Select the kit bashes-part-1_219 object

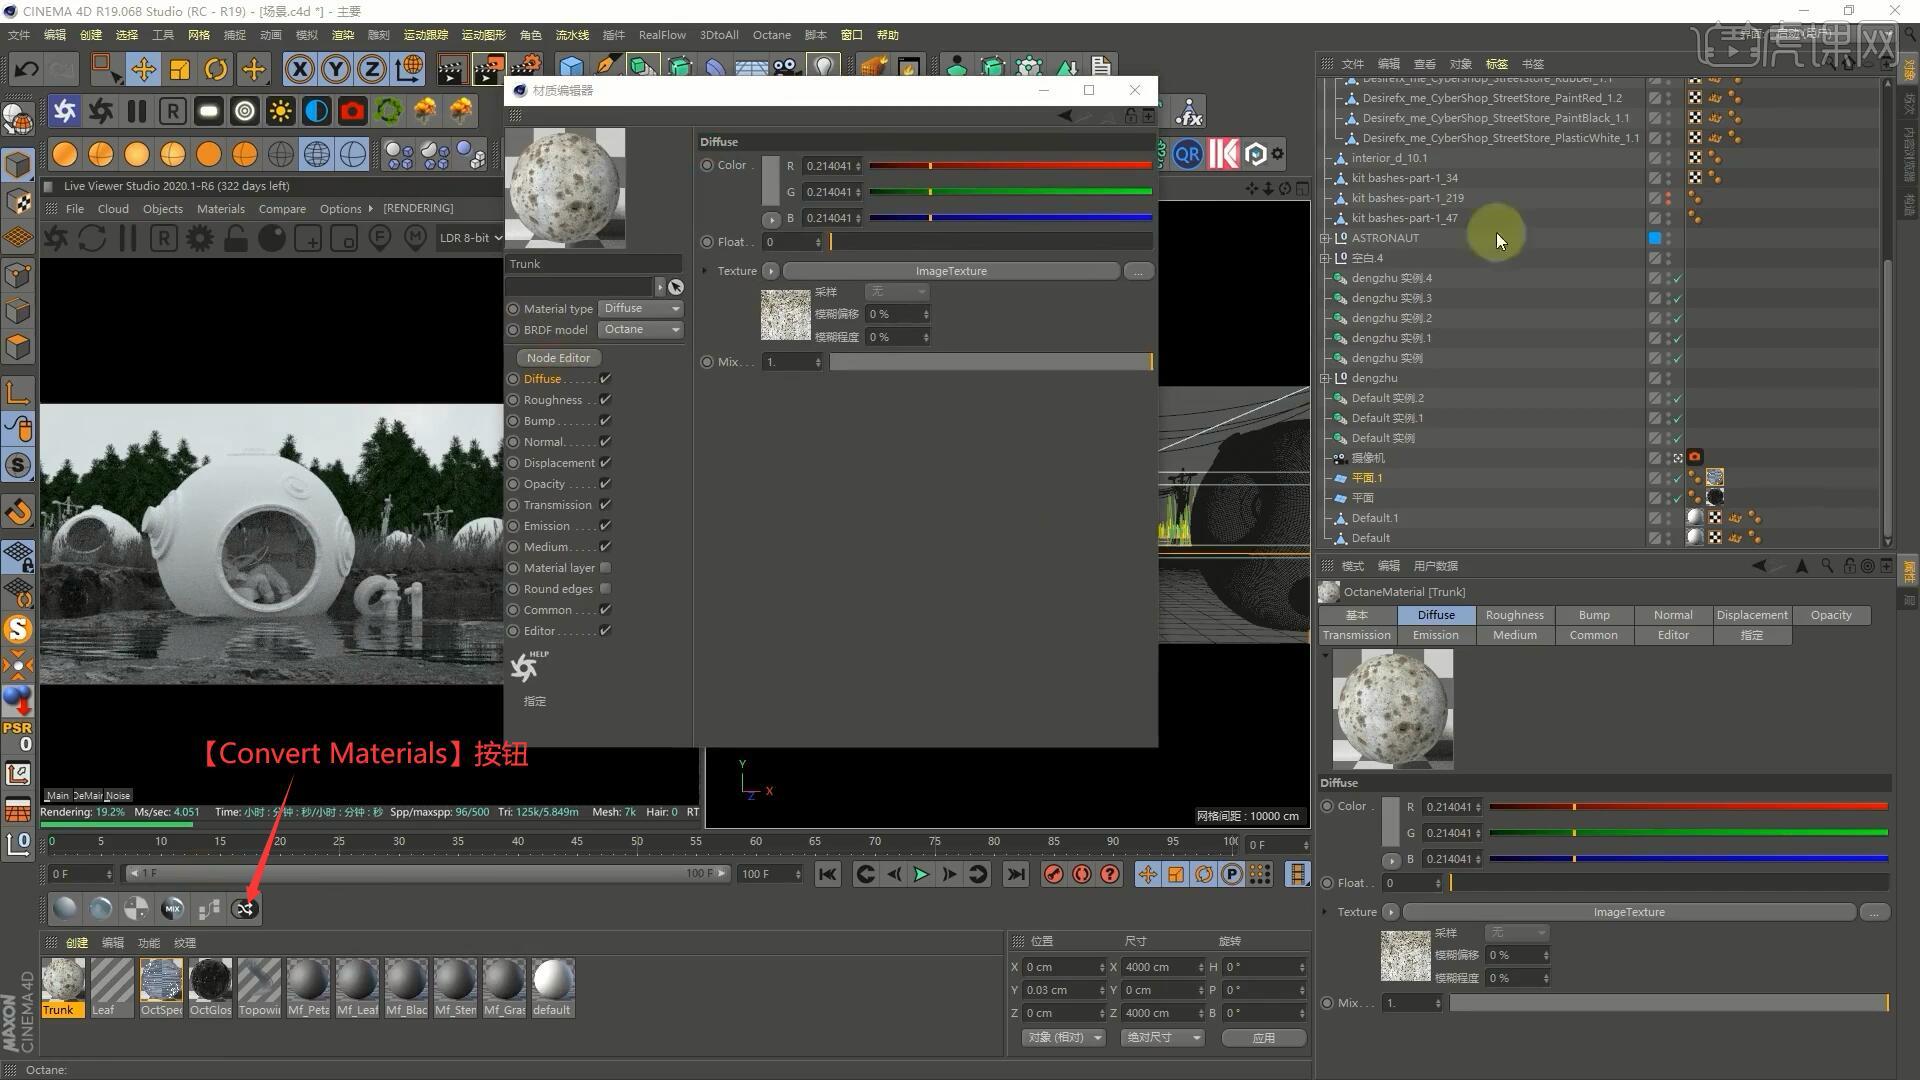pos(1407,198)
